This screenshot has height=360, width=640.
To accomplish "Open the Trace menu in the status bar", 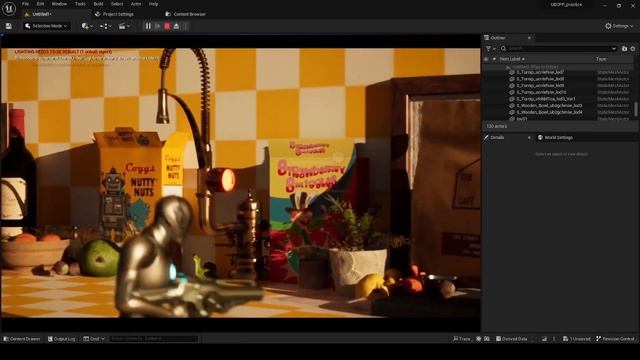I will point(462,339).
